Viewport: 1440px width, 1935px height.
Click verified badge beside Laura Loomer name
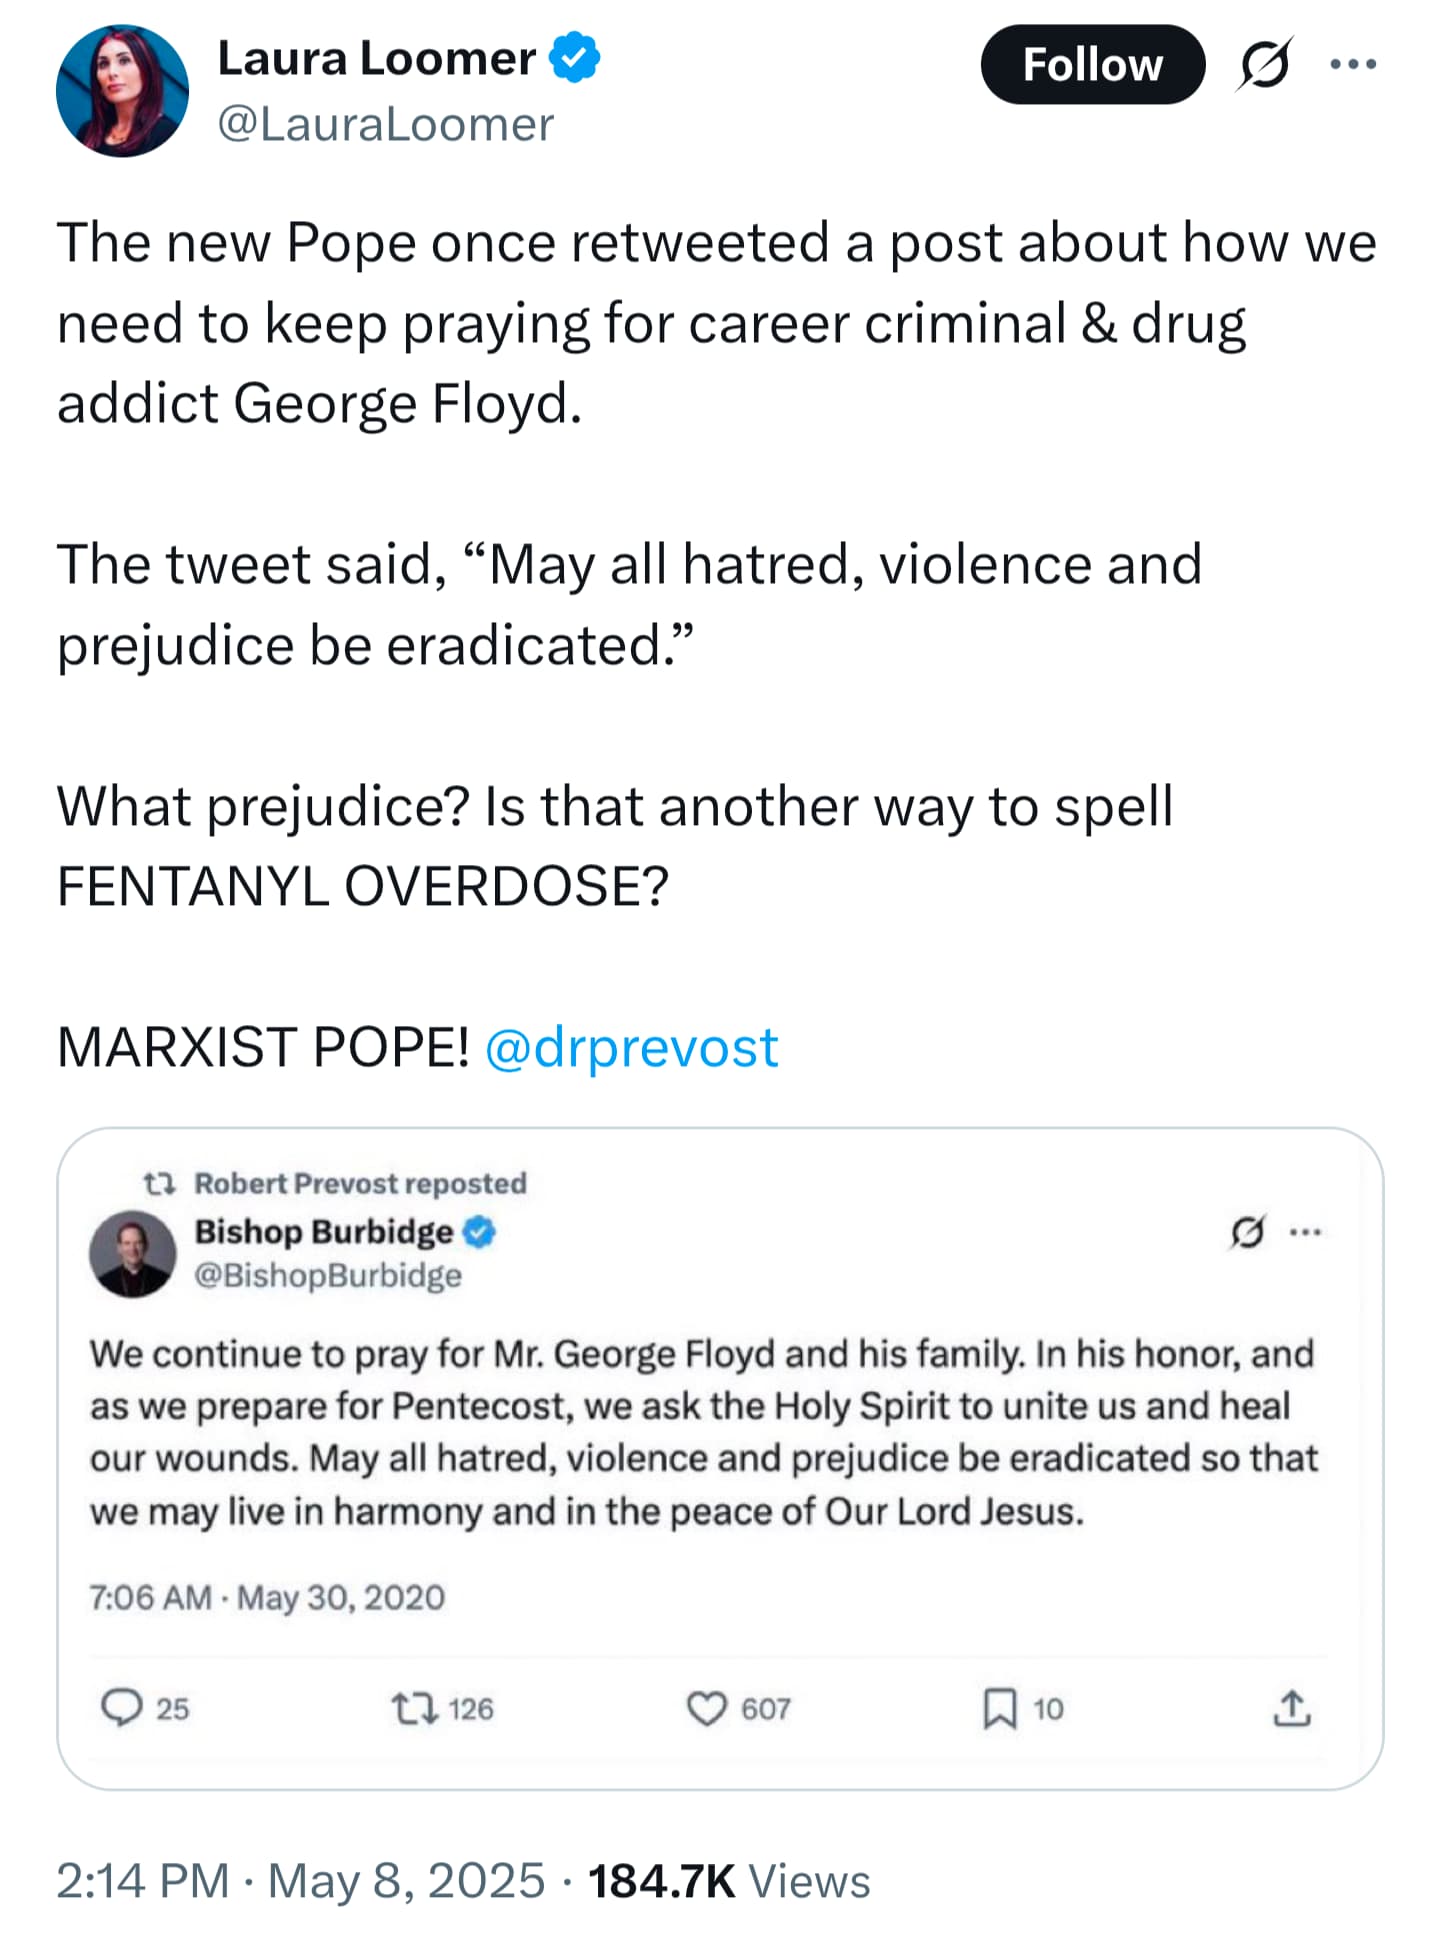575,58
